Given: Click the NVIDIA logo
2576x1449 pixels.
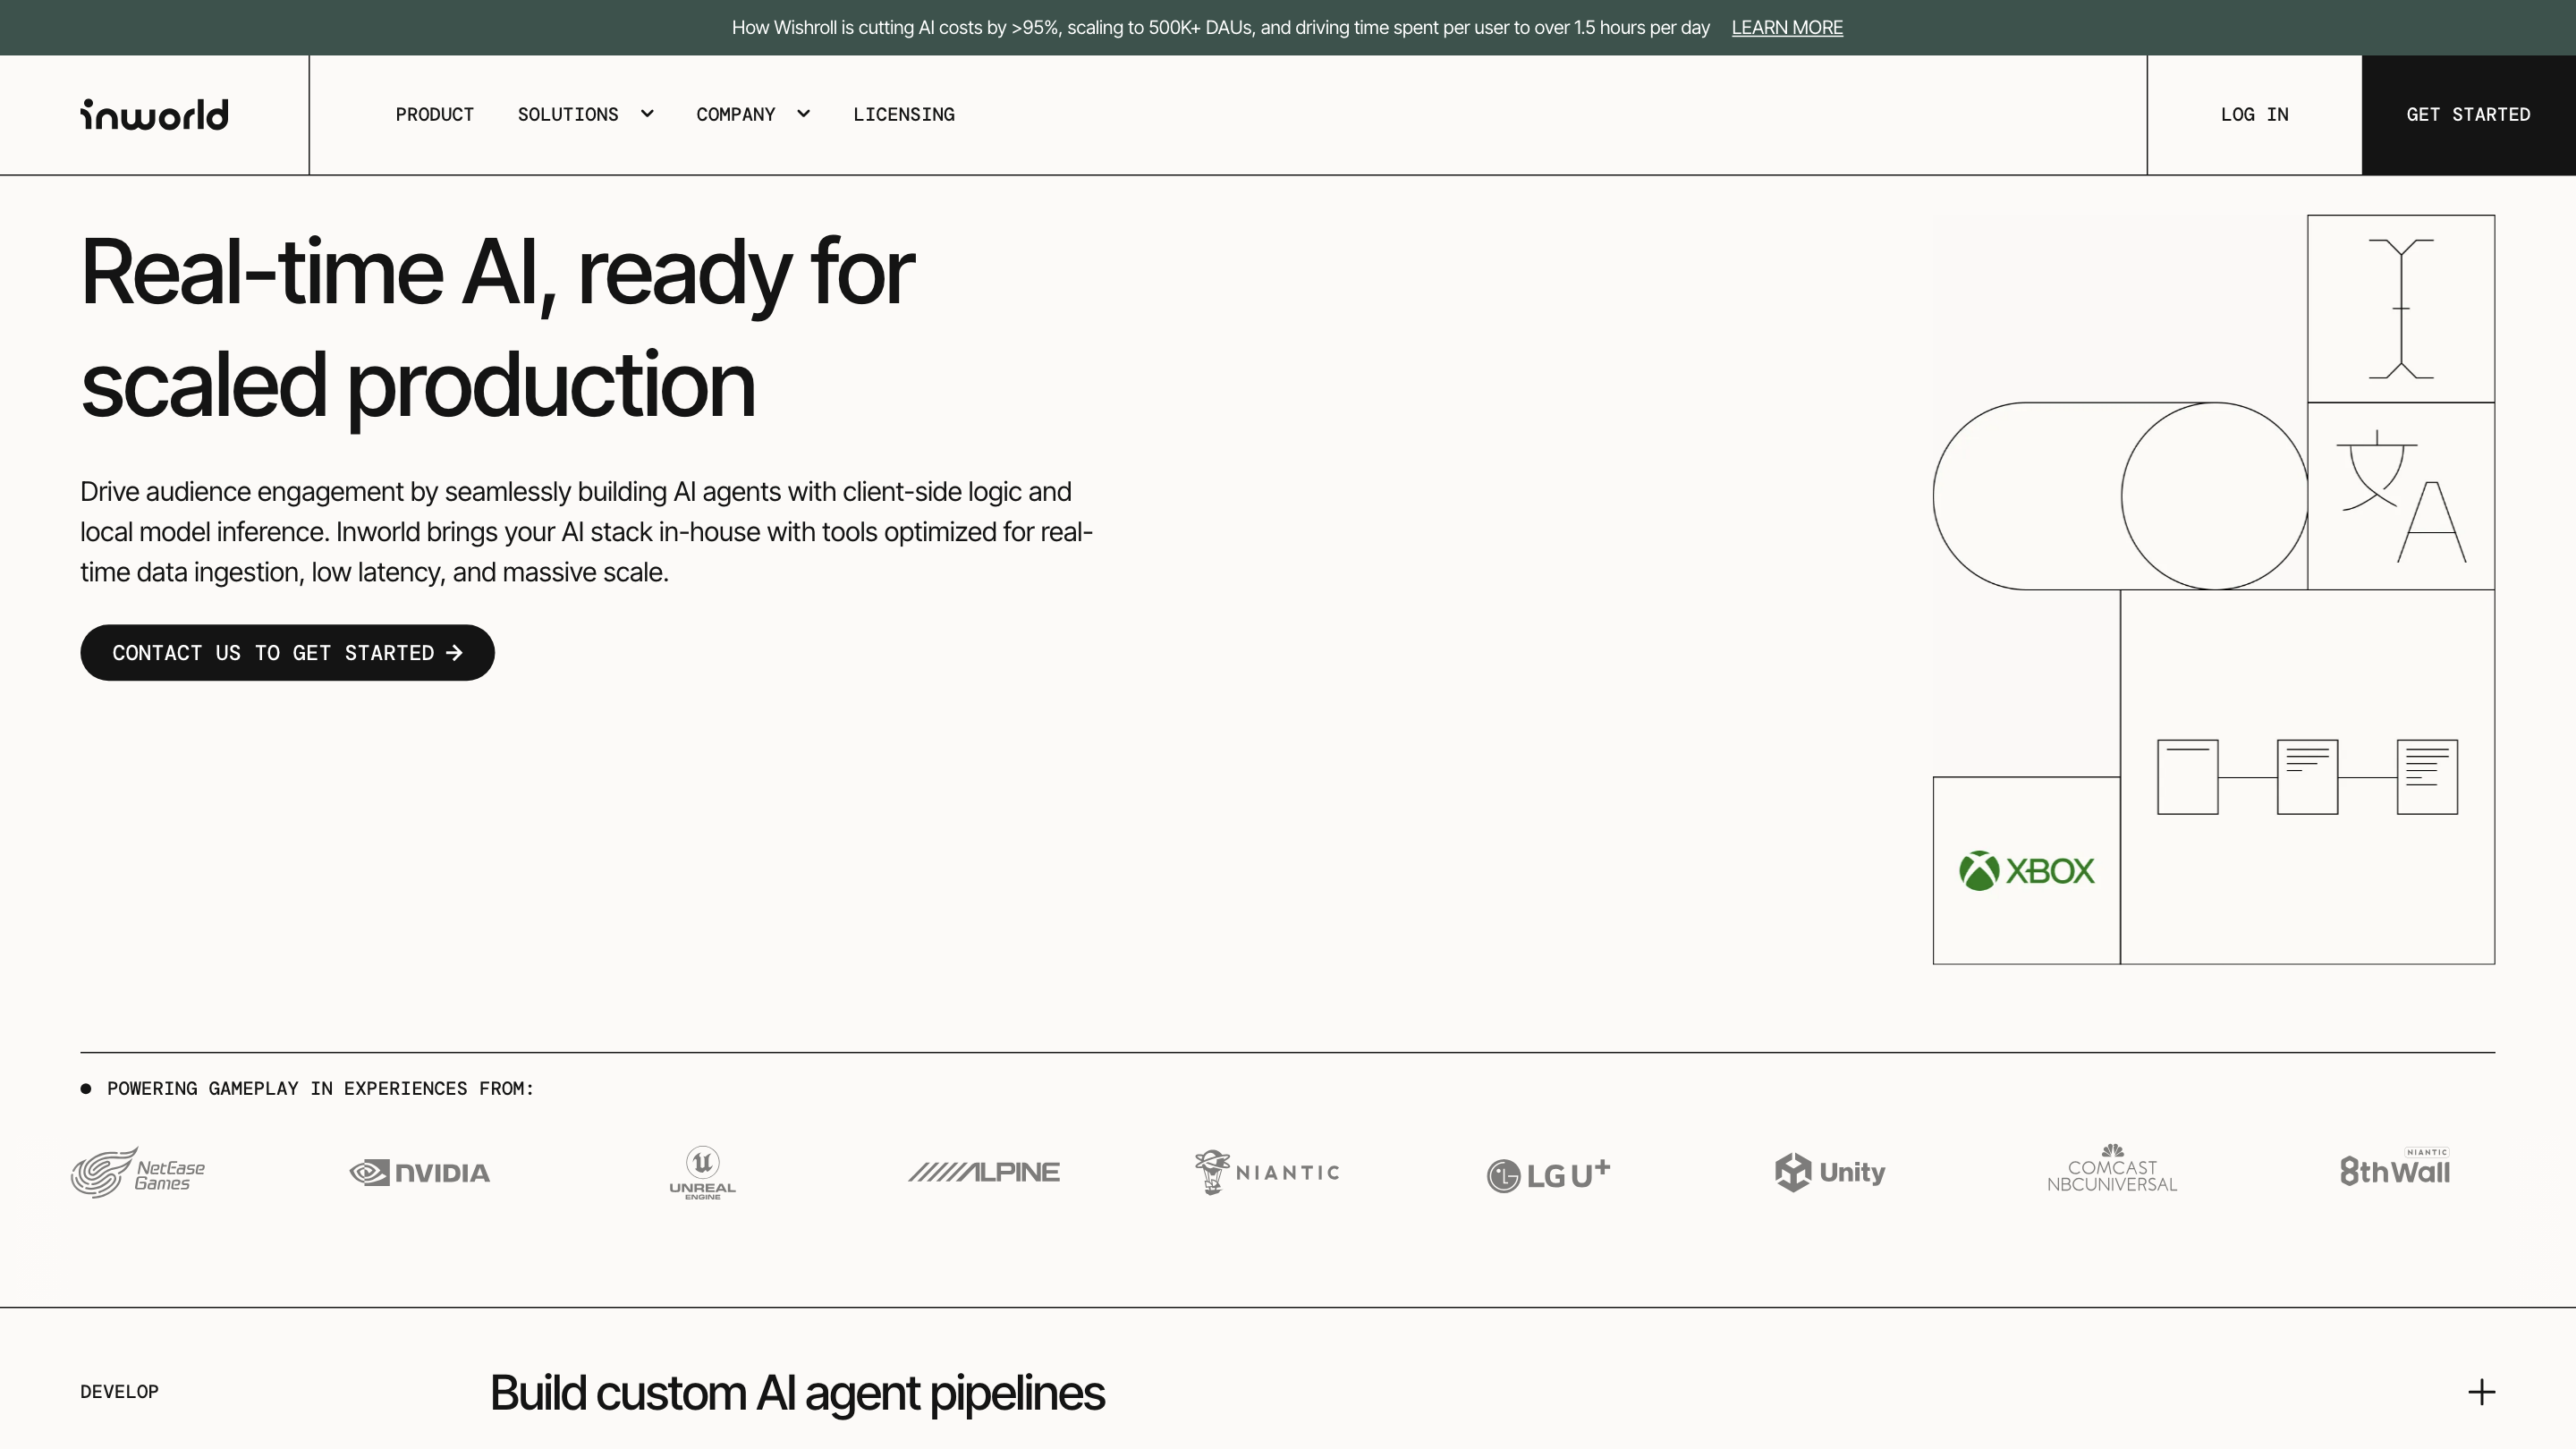Looking at the screenshot, I should pyautogui.click(x=420, y=1172).
